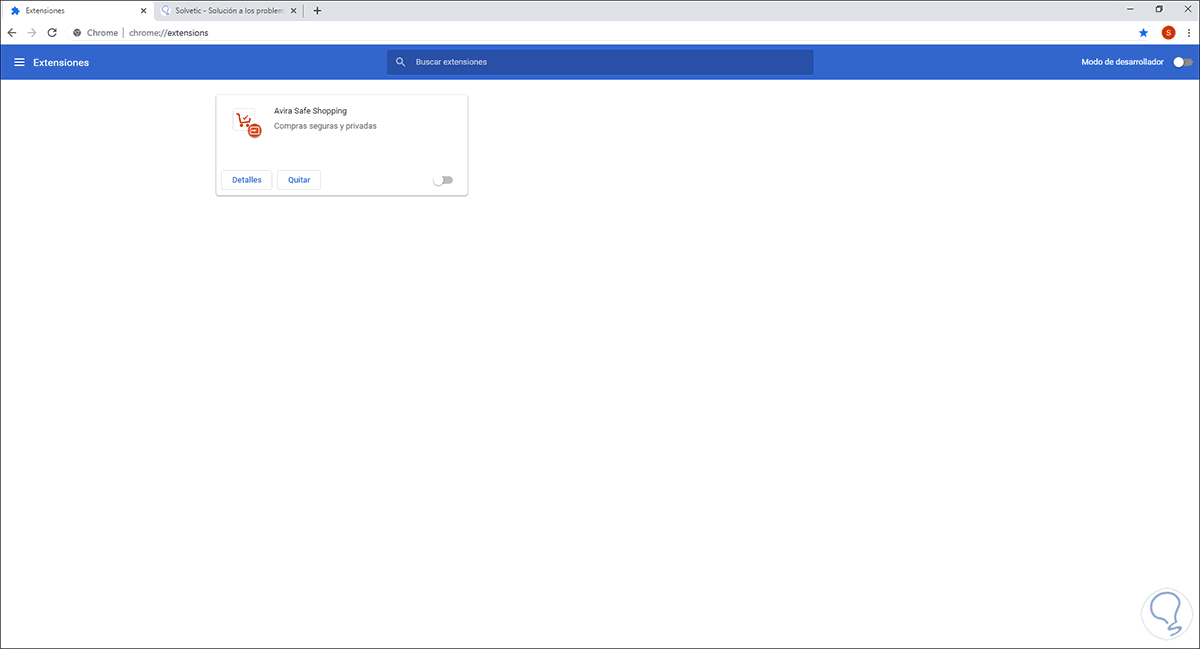
Task: Click the browser back arrow
Action: (x=11, y=32)
